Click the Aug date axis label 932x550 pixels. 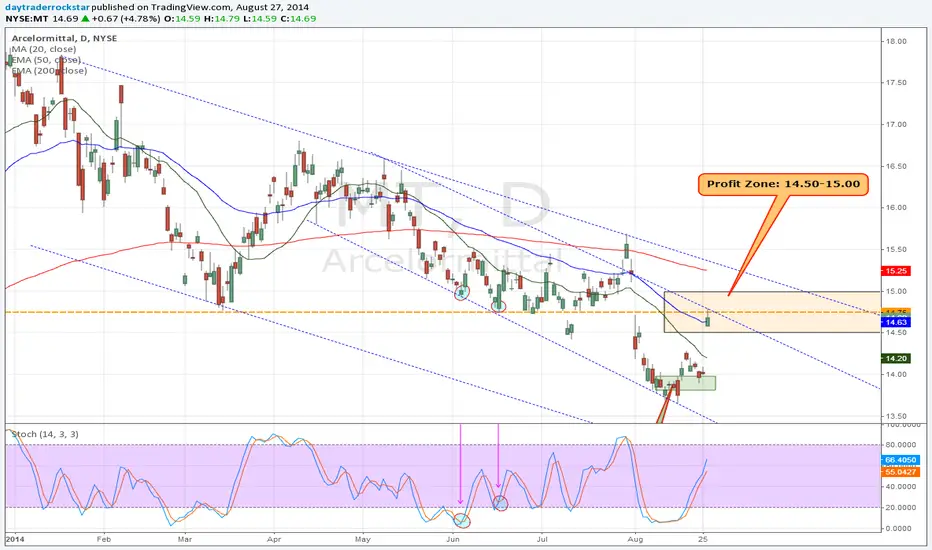tap(635, 539)
